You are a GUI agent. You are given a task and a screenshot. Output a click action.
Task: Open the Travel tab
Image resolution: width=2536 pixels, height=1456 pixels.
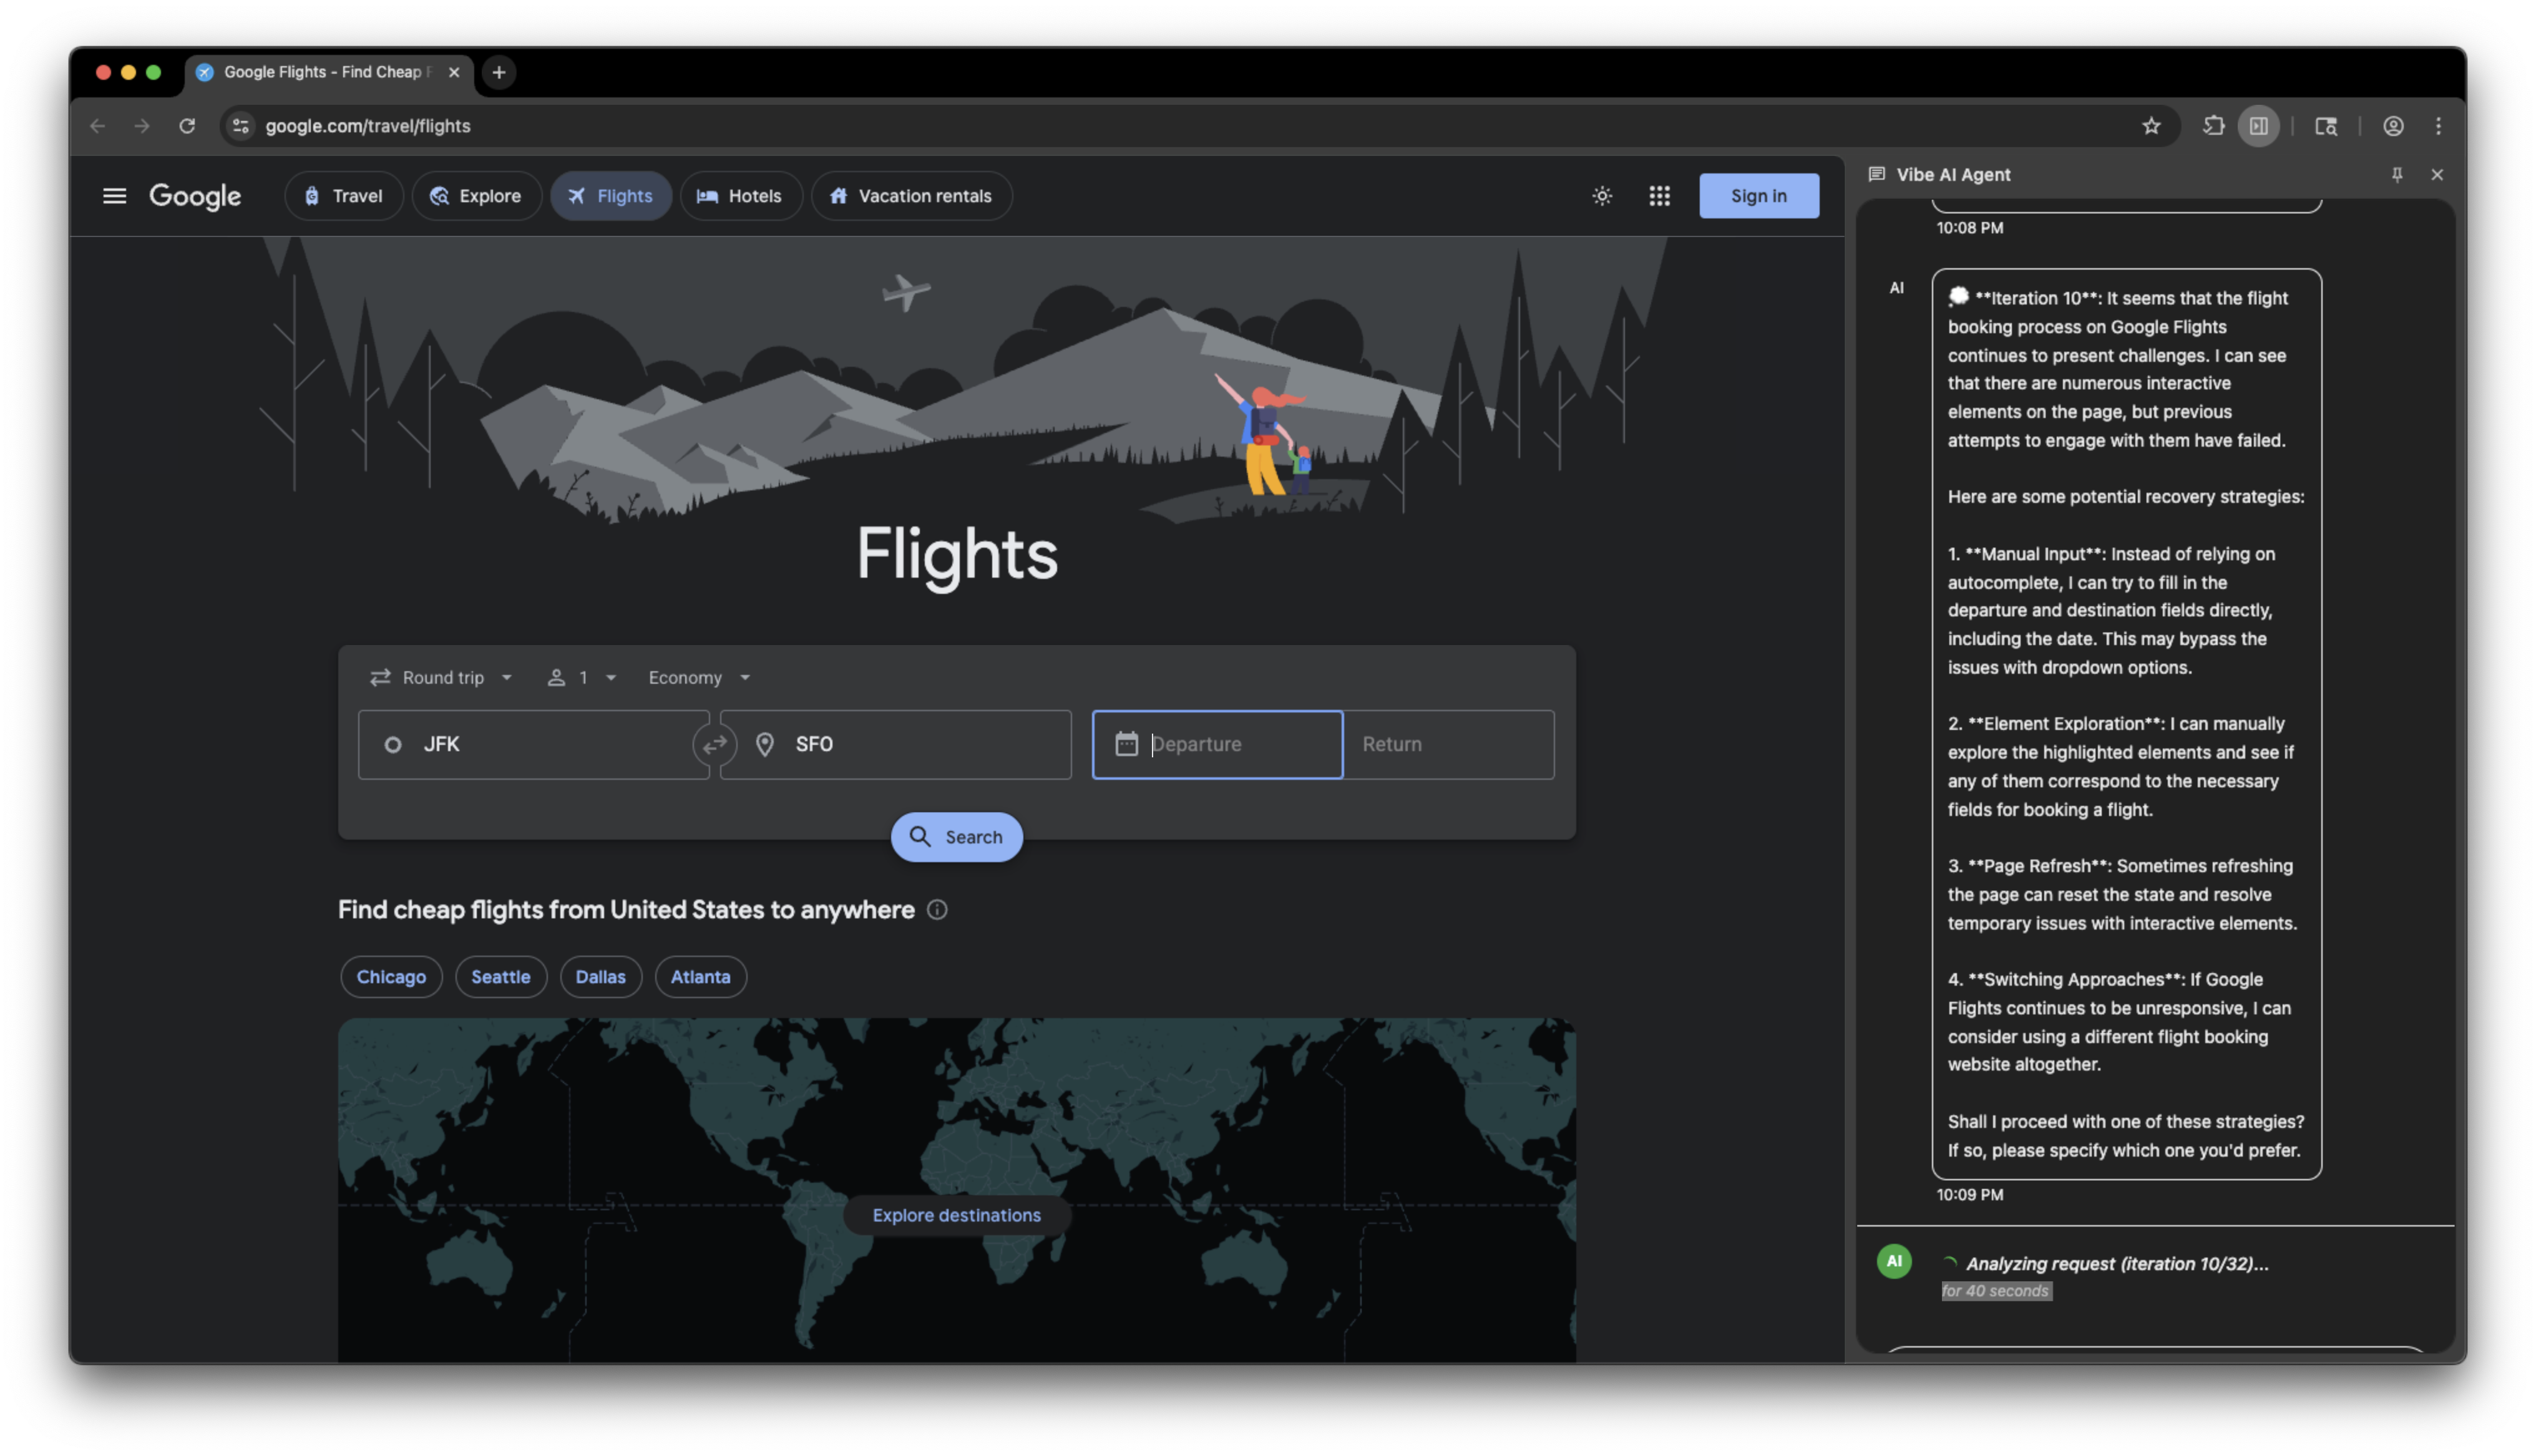(x=343, y=196)
